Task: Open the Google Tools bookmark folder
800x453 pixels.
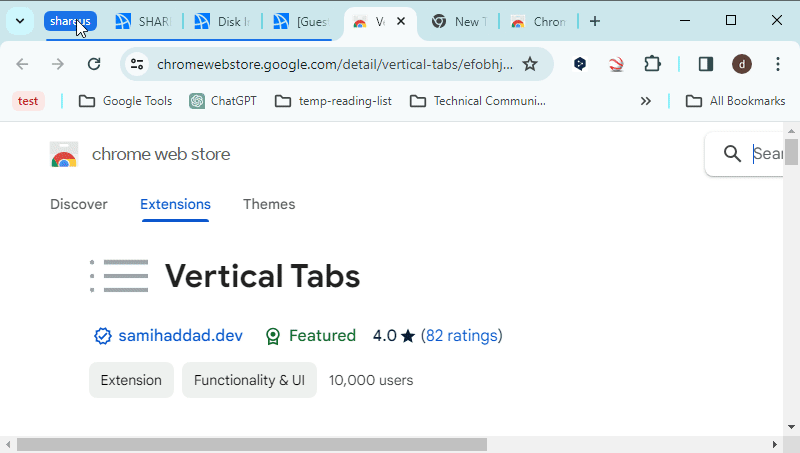Action: click(x=126, y=101)
